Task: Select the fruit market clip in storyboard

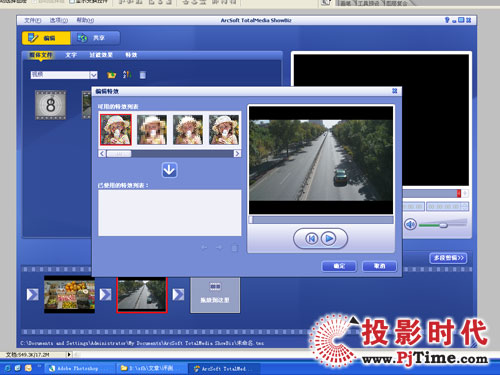Action: point(69,294)
